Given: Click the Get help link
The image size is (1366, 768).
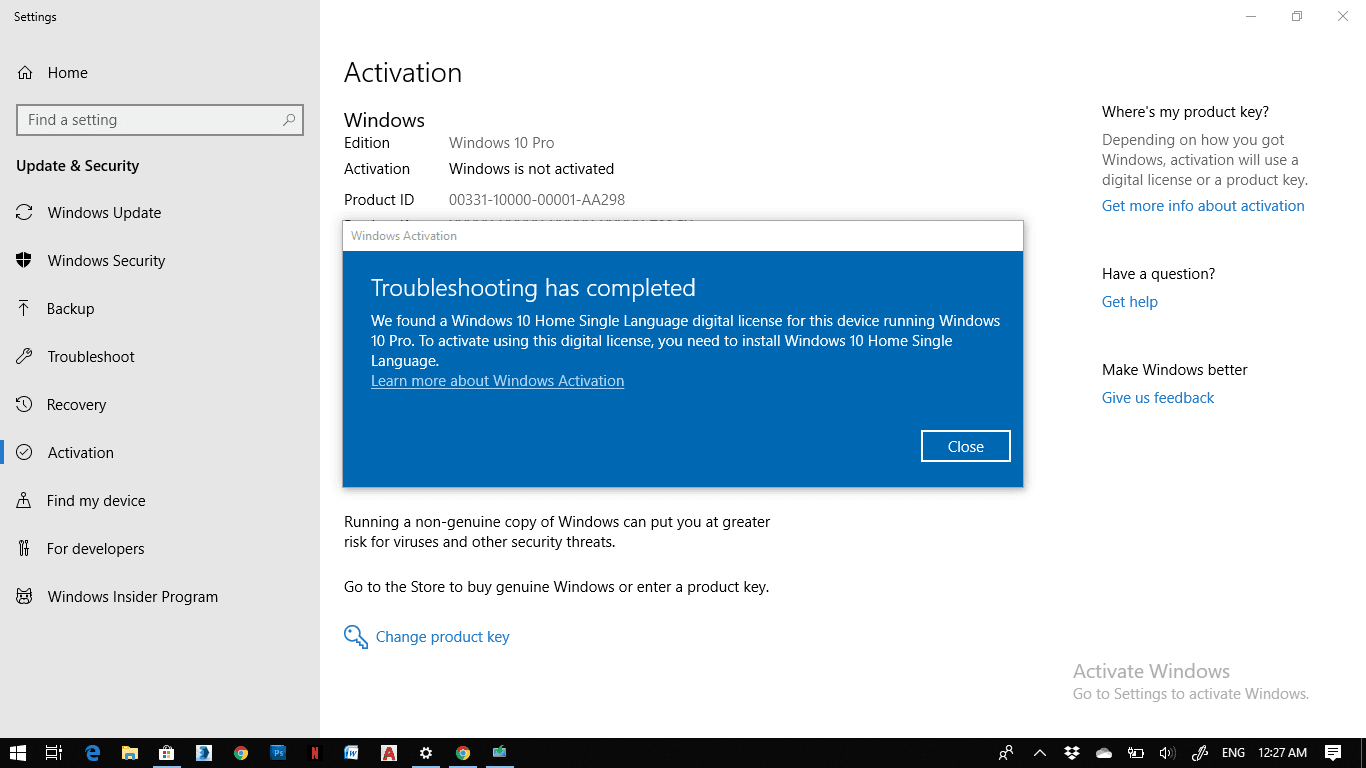Looking at the screenshot, I should click(x=1129, y=302).
